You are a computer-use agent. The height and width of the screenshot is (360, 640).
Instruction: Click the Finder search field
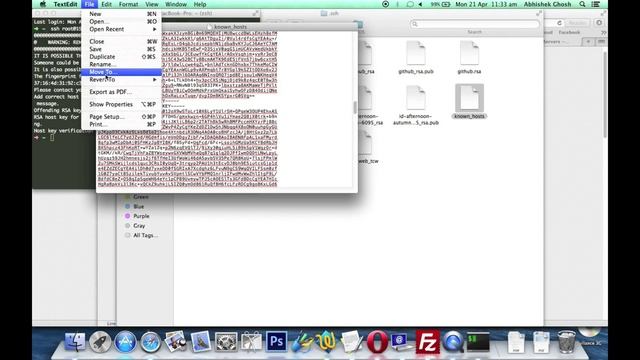coord(475,24)
